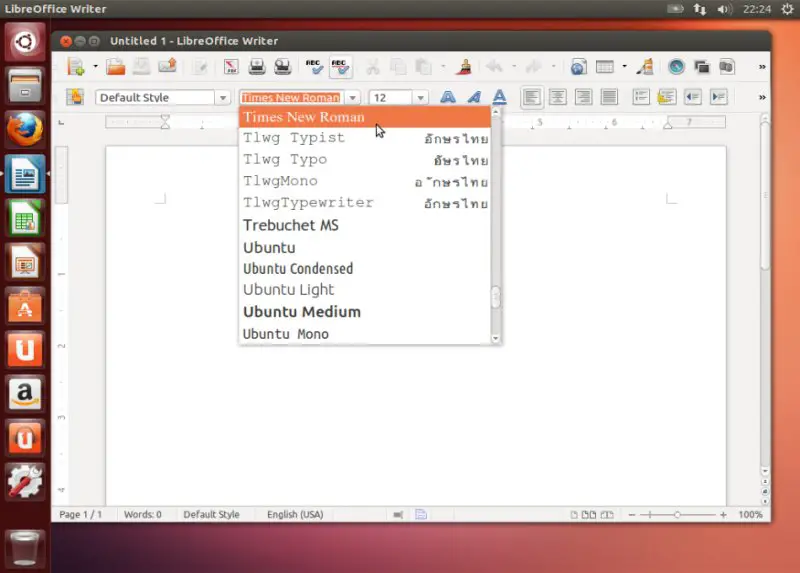Image resolution: width=800 pixels, height=573 pixels.
Task: Click font list scroll down arrow
Action: click(x=495, y=338)
